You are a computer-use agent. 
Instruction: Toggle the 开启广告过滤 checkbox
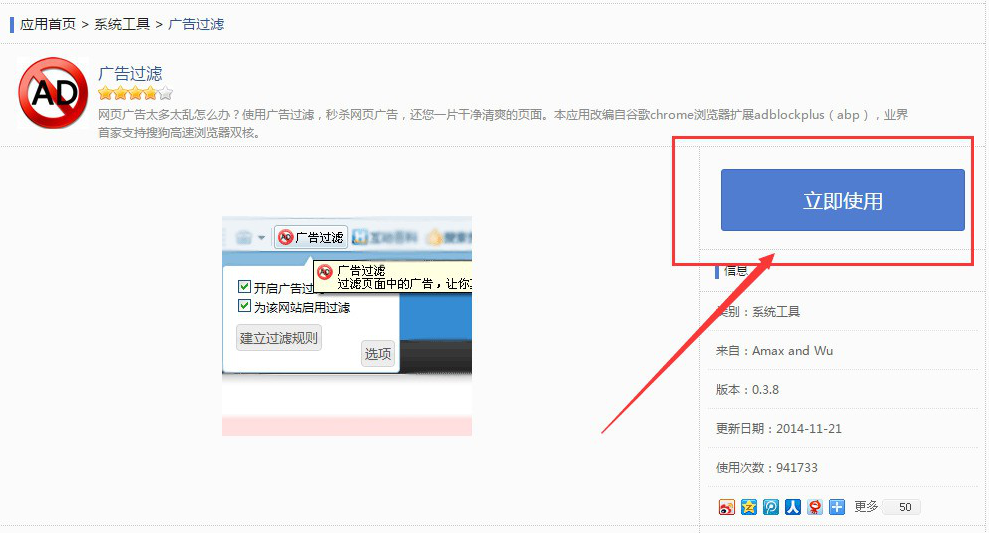[244, 288]
